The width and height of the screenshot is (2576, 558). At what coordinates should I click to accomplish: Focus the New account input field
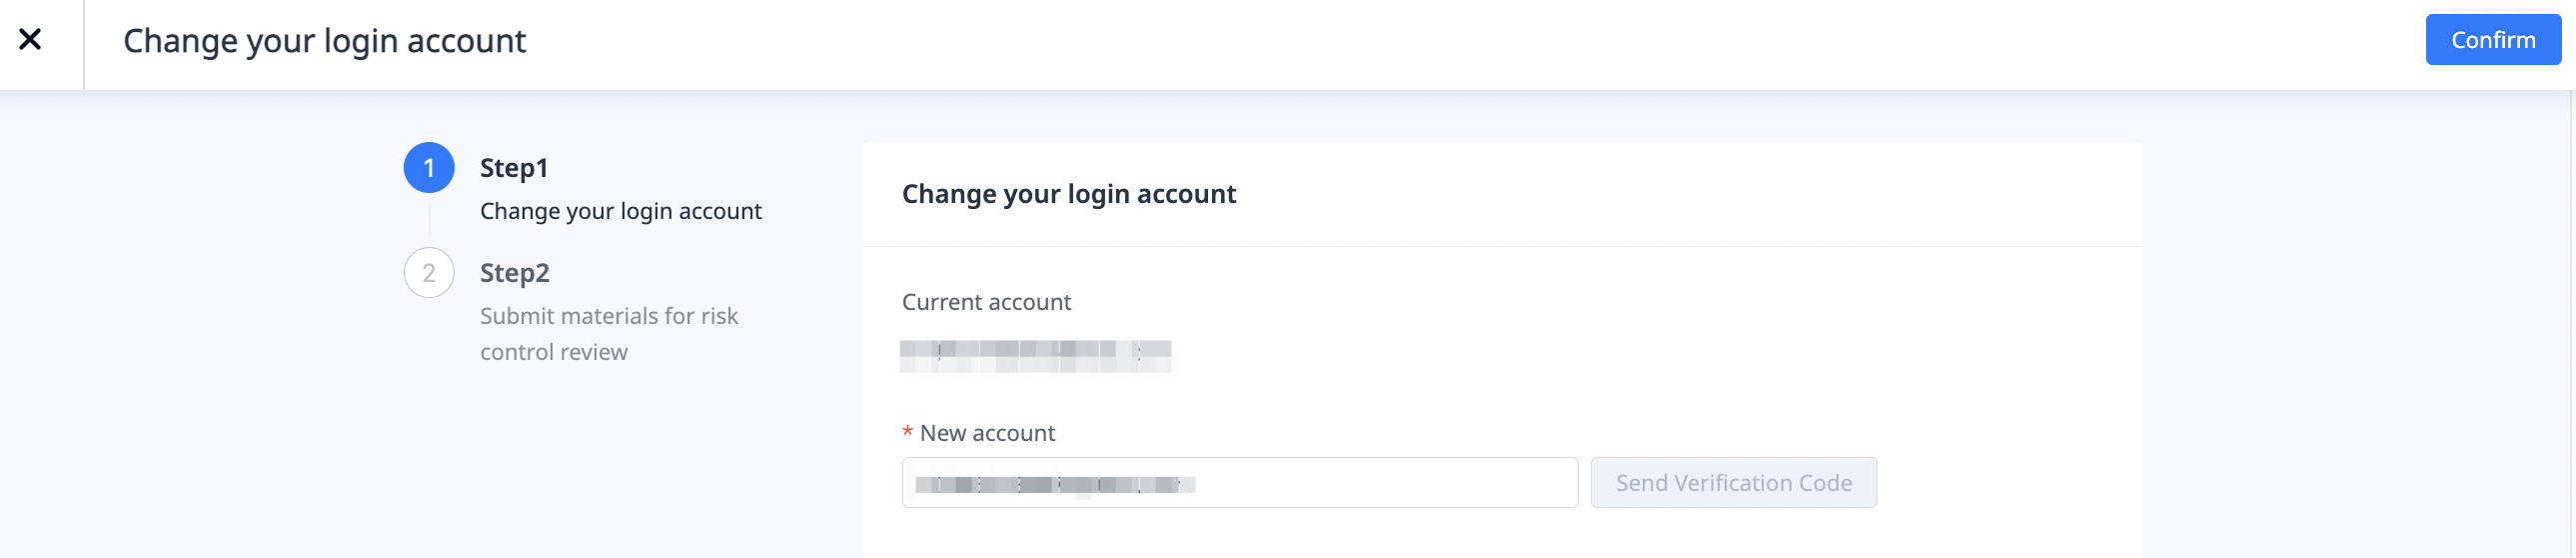pyautogui.click(x=1380, y=483)
